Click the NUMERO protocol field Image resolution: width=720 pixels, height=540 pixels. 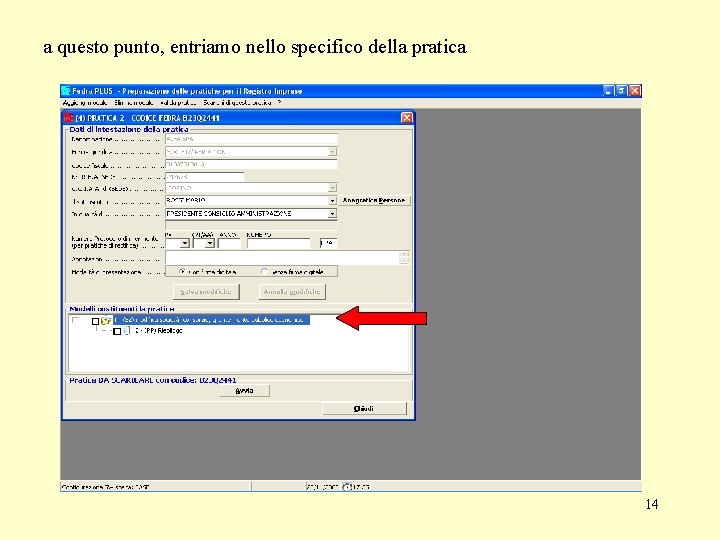(279, 243)
